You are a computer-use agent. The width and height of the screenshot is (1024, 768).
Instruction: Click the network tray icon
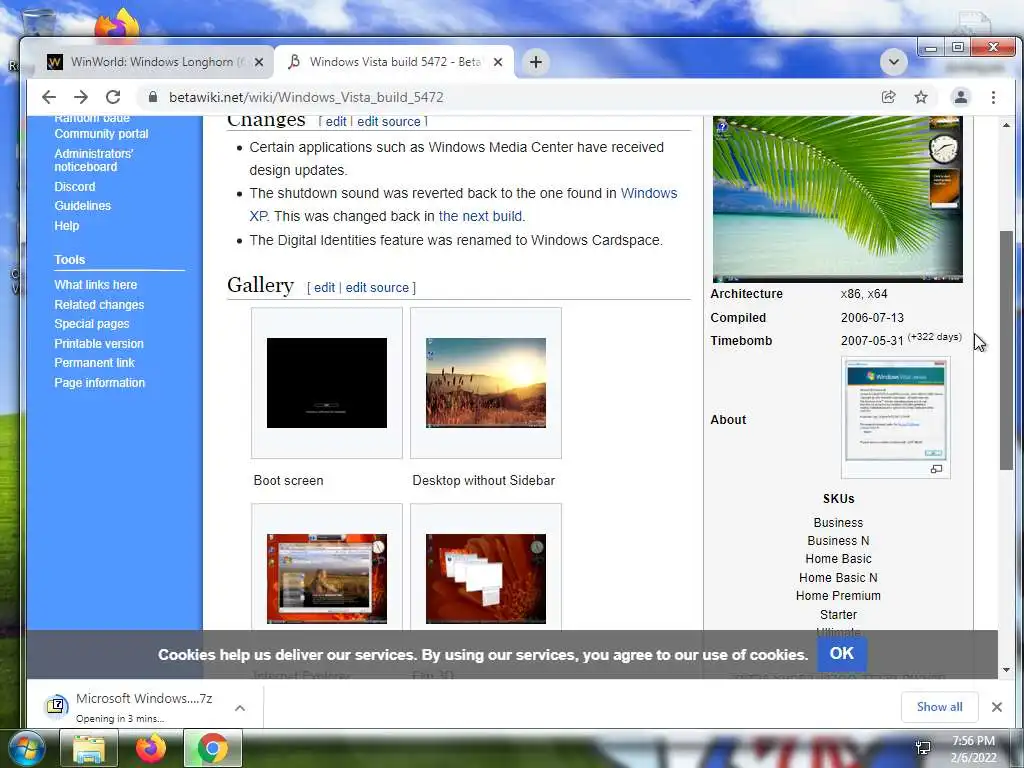click(x=923, y=748)
